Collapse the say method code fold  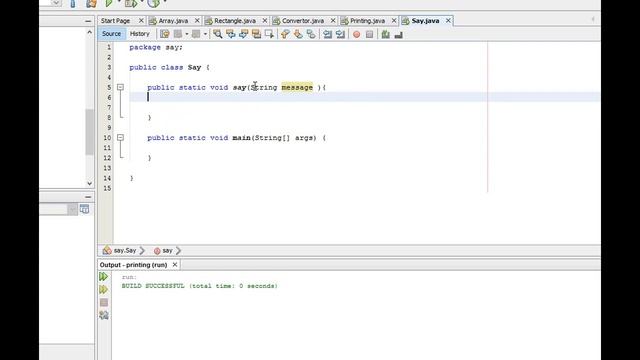120,87
